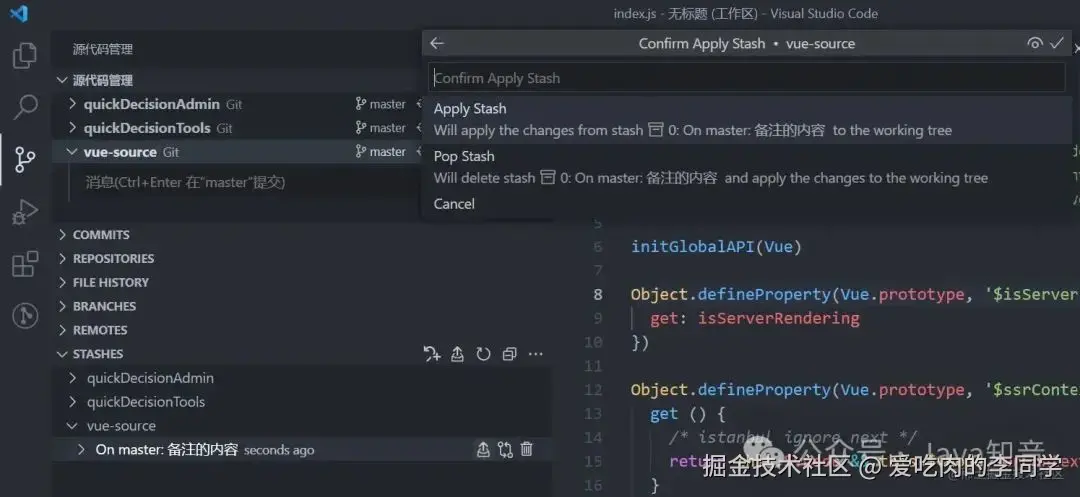This screenshot has width=1080, height=497.
Task: Click branch icon beside quickDecisionTools master
Action: (x=361, y=128)
